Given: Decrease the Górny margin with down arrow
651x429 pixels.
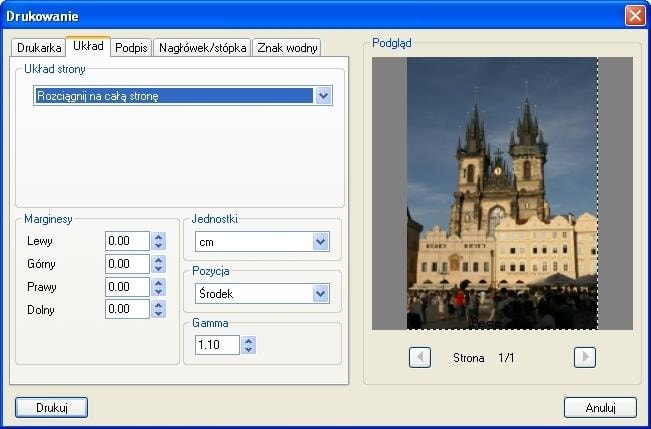Looking at the screenshot, I should [158, 268].
